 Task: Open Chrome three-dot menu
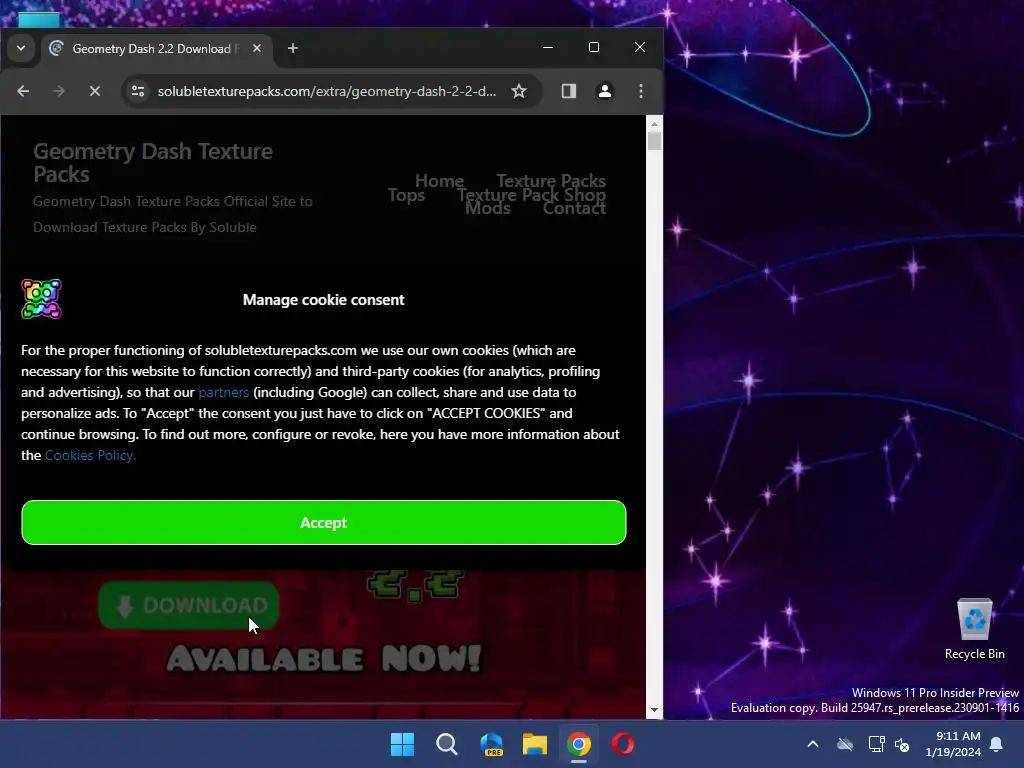click(641, 91)
